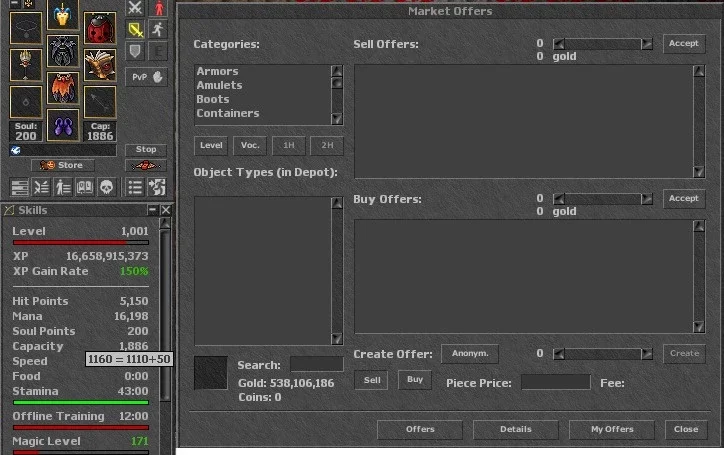The image size is (724, 455).
Task: Click the empty amulet slot
Action: (26, 28)
